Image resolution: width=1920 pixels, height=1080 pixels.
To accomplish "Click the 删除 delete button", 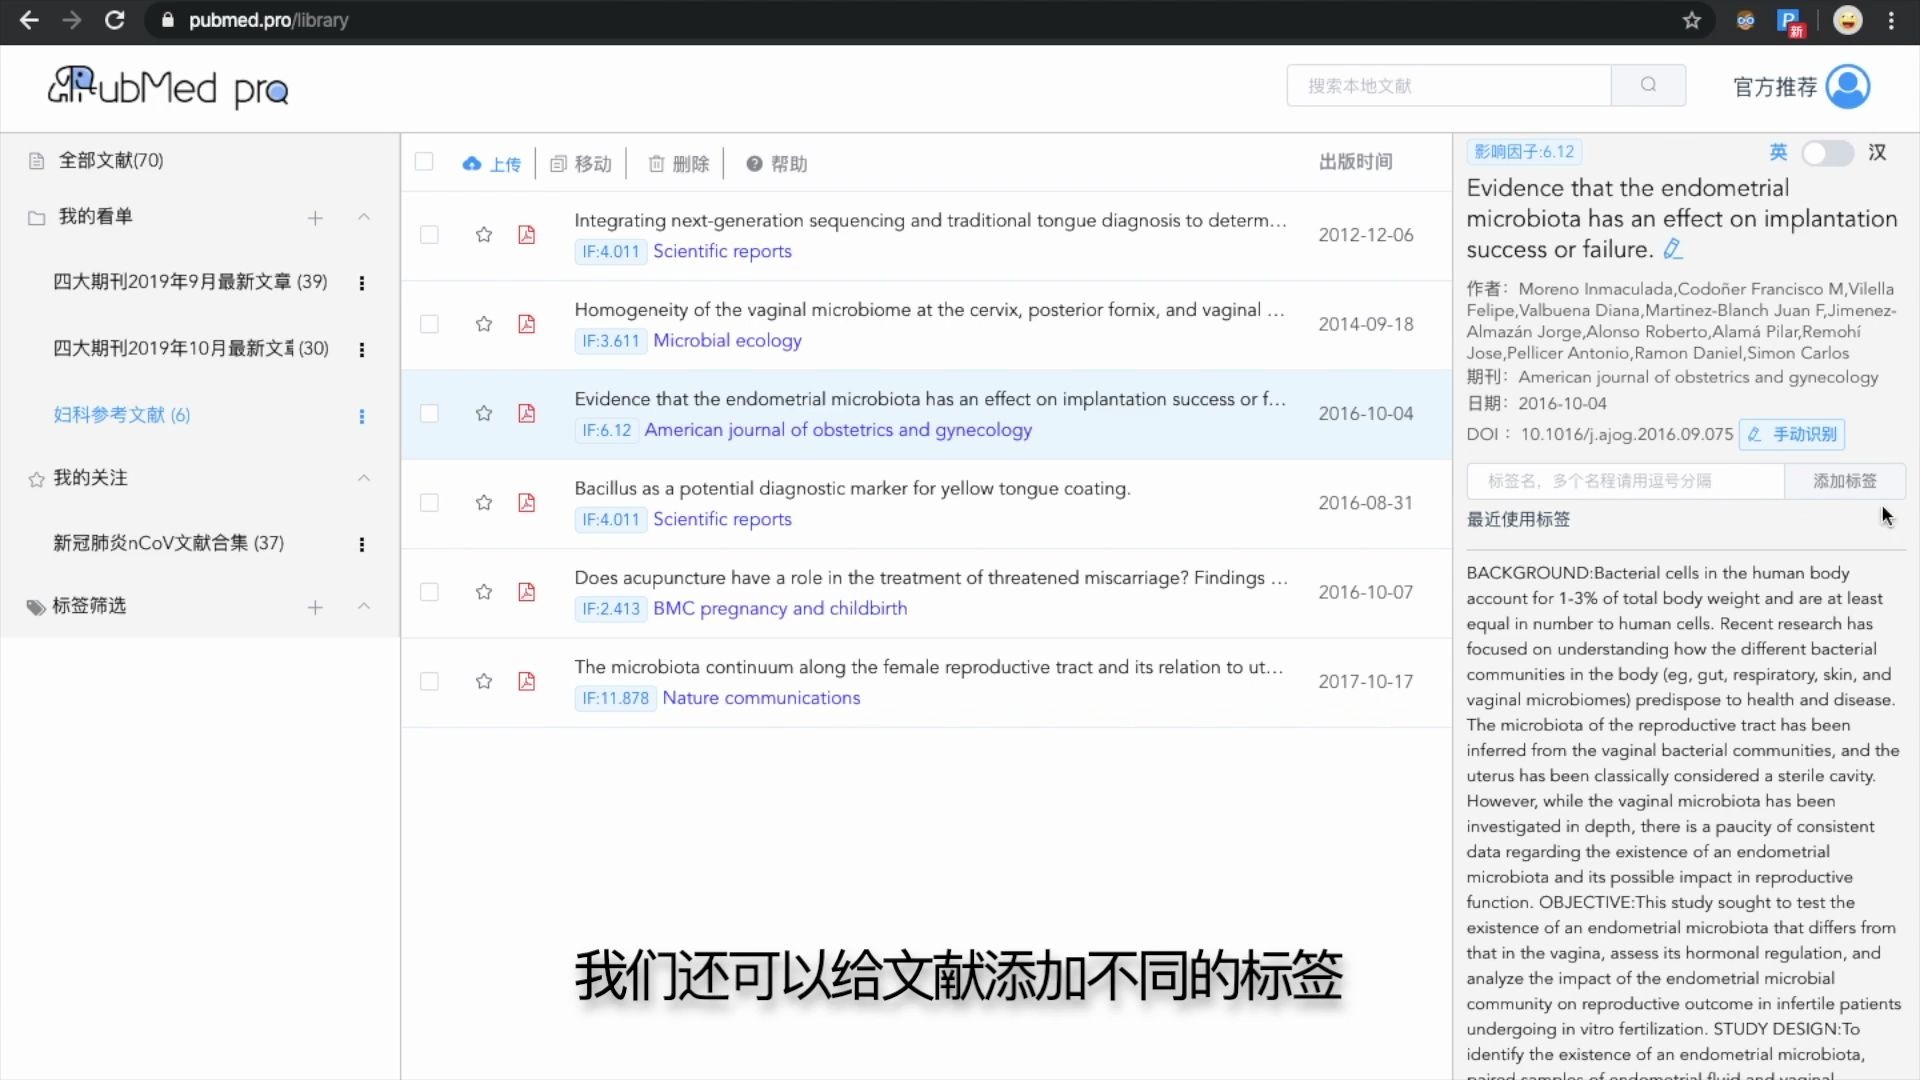I will tap(679, 163).
